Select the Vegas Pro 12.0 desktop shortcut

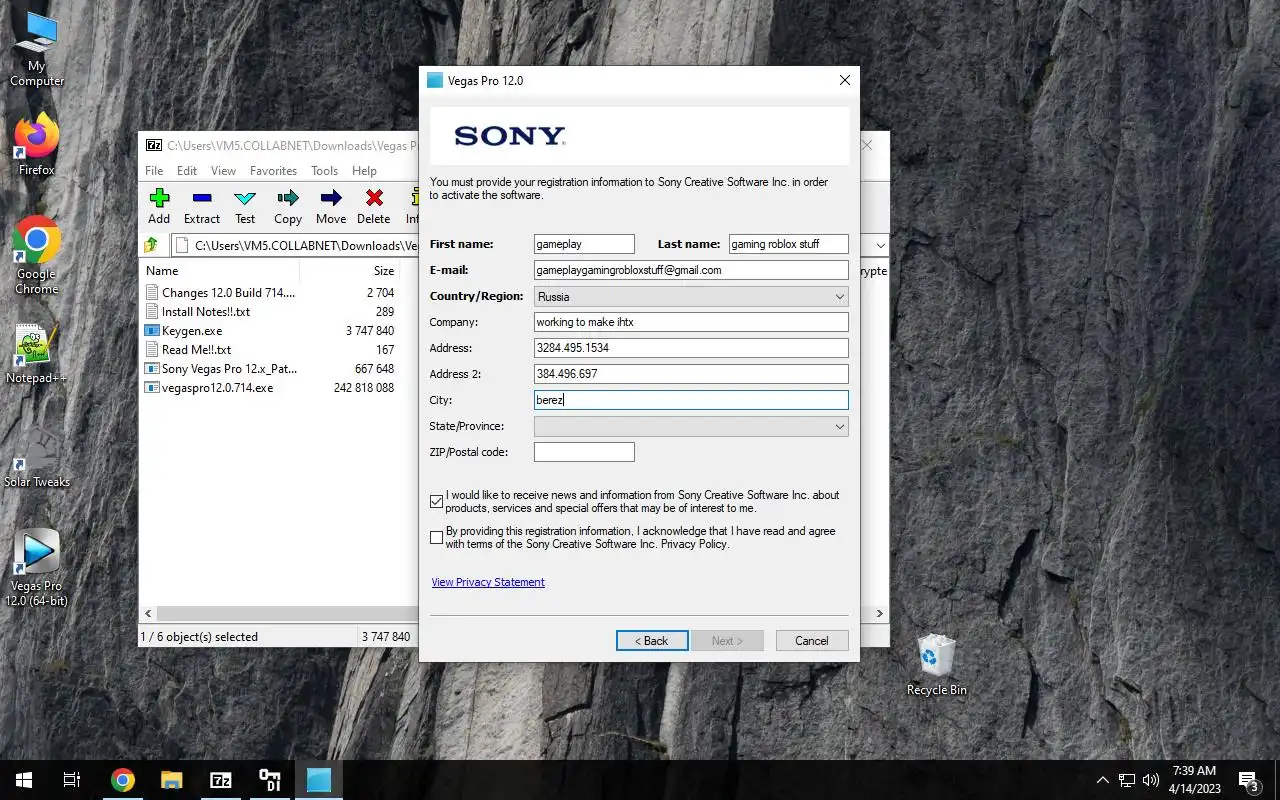[37, 567]
